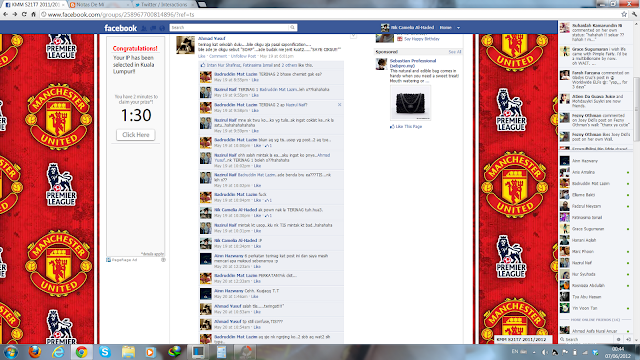Close the 'Notas De Mi' browser tab
The image size is (640, 360).
pos(128,4)
